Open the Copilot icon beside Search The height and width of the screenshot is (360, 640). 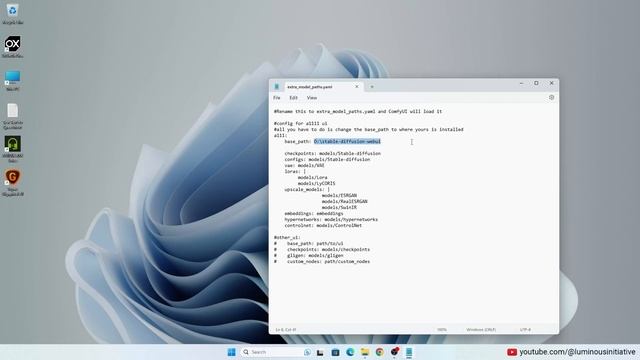point(307,352)
